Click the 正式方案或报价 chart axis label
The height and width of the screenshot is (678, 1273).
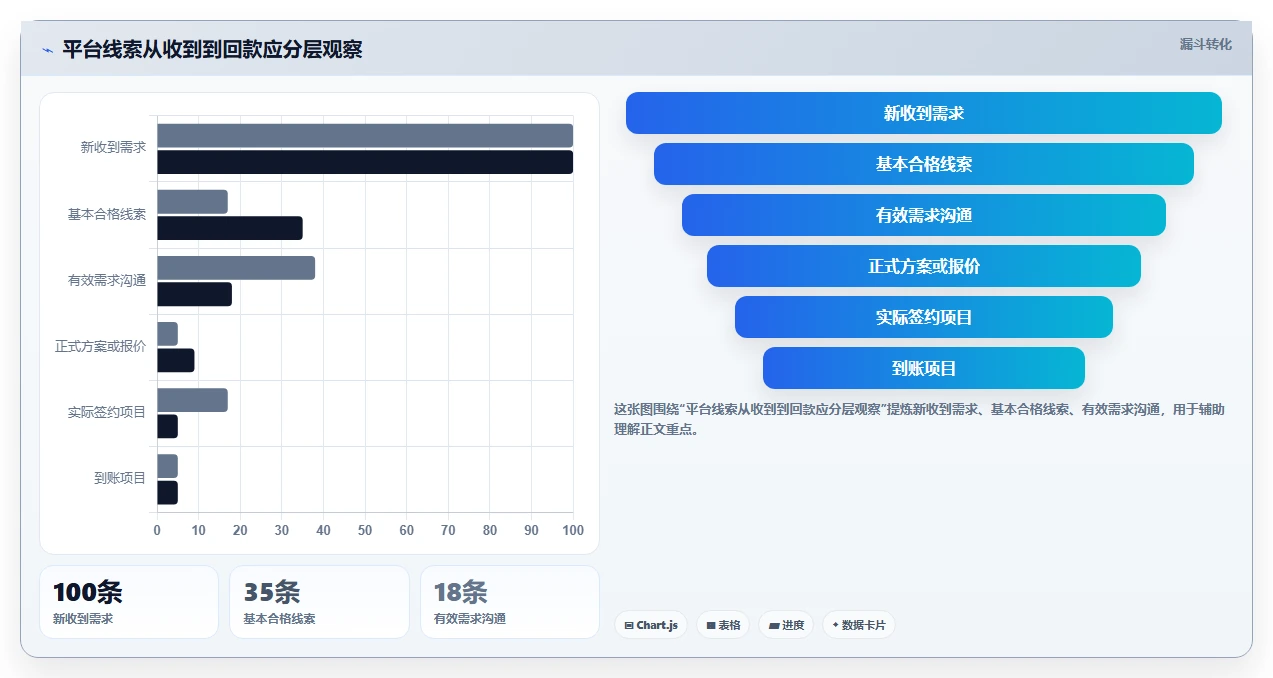coord(100,347)
